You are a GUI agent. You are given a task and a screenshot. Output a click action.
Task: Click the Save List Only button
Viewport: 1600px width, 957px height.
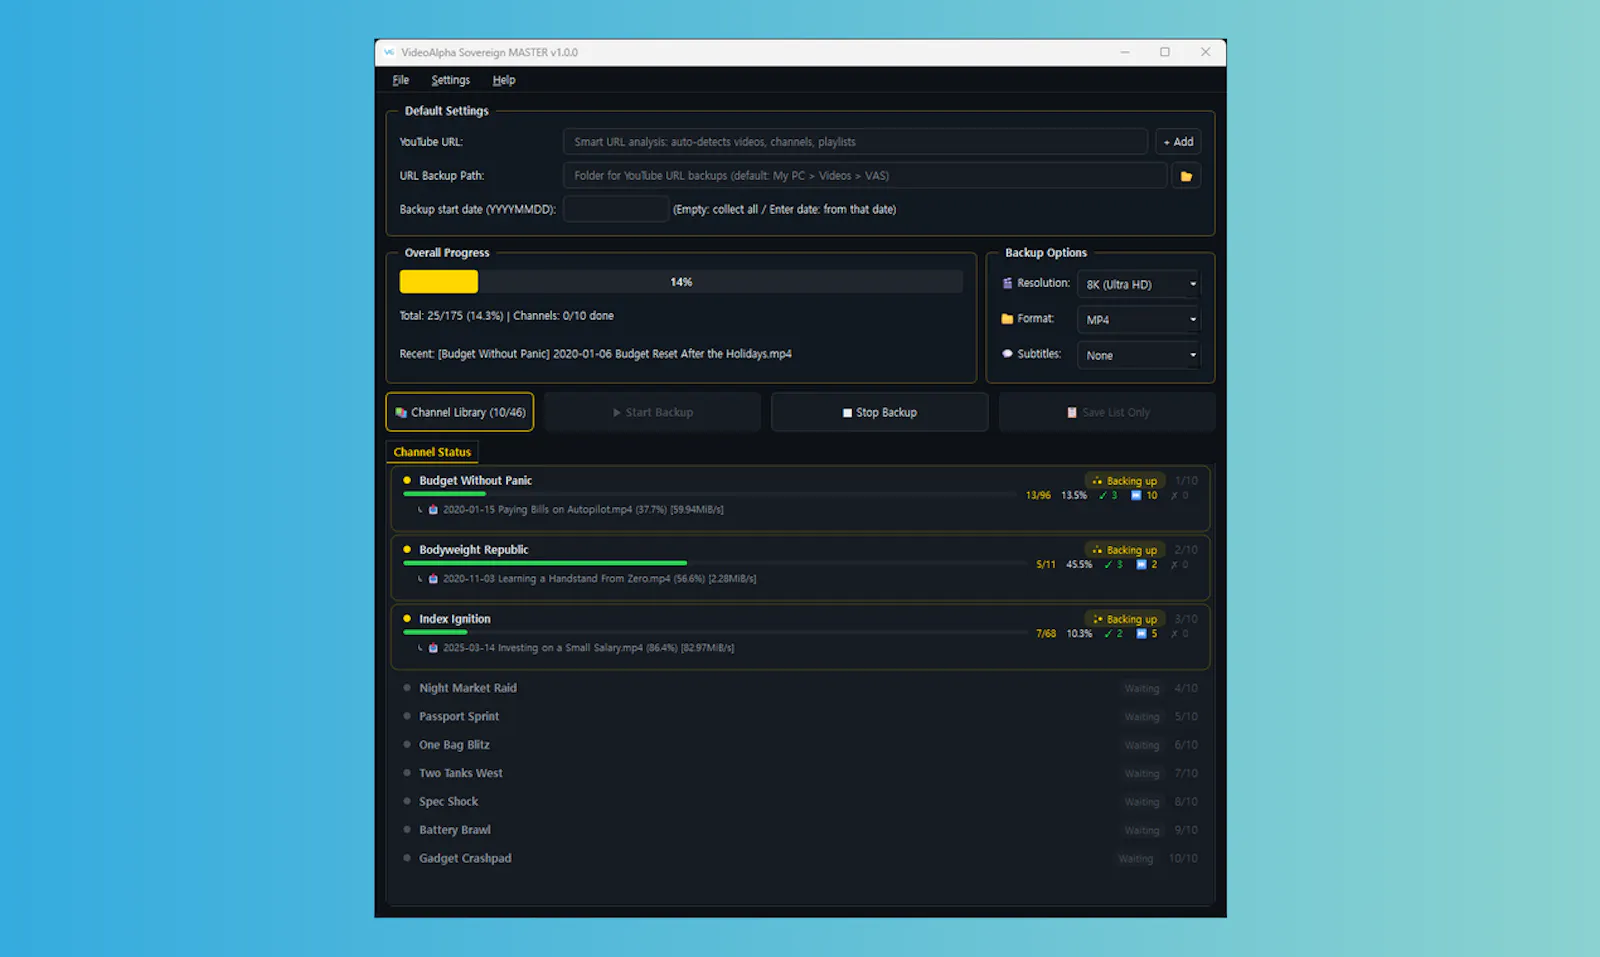click(x=1107, y=412)
